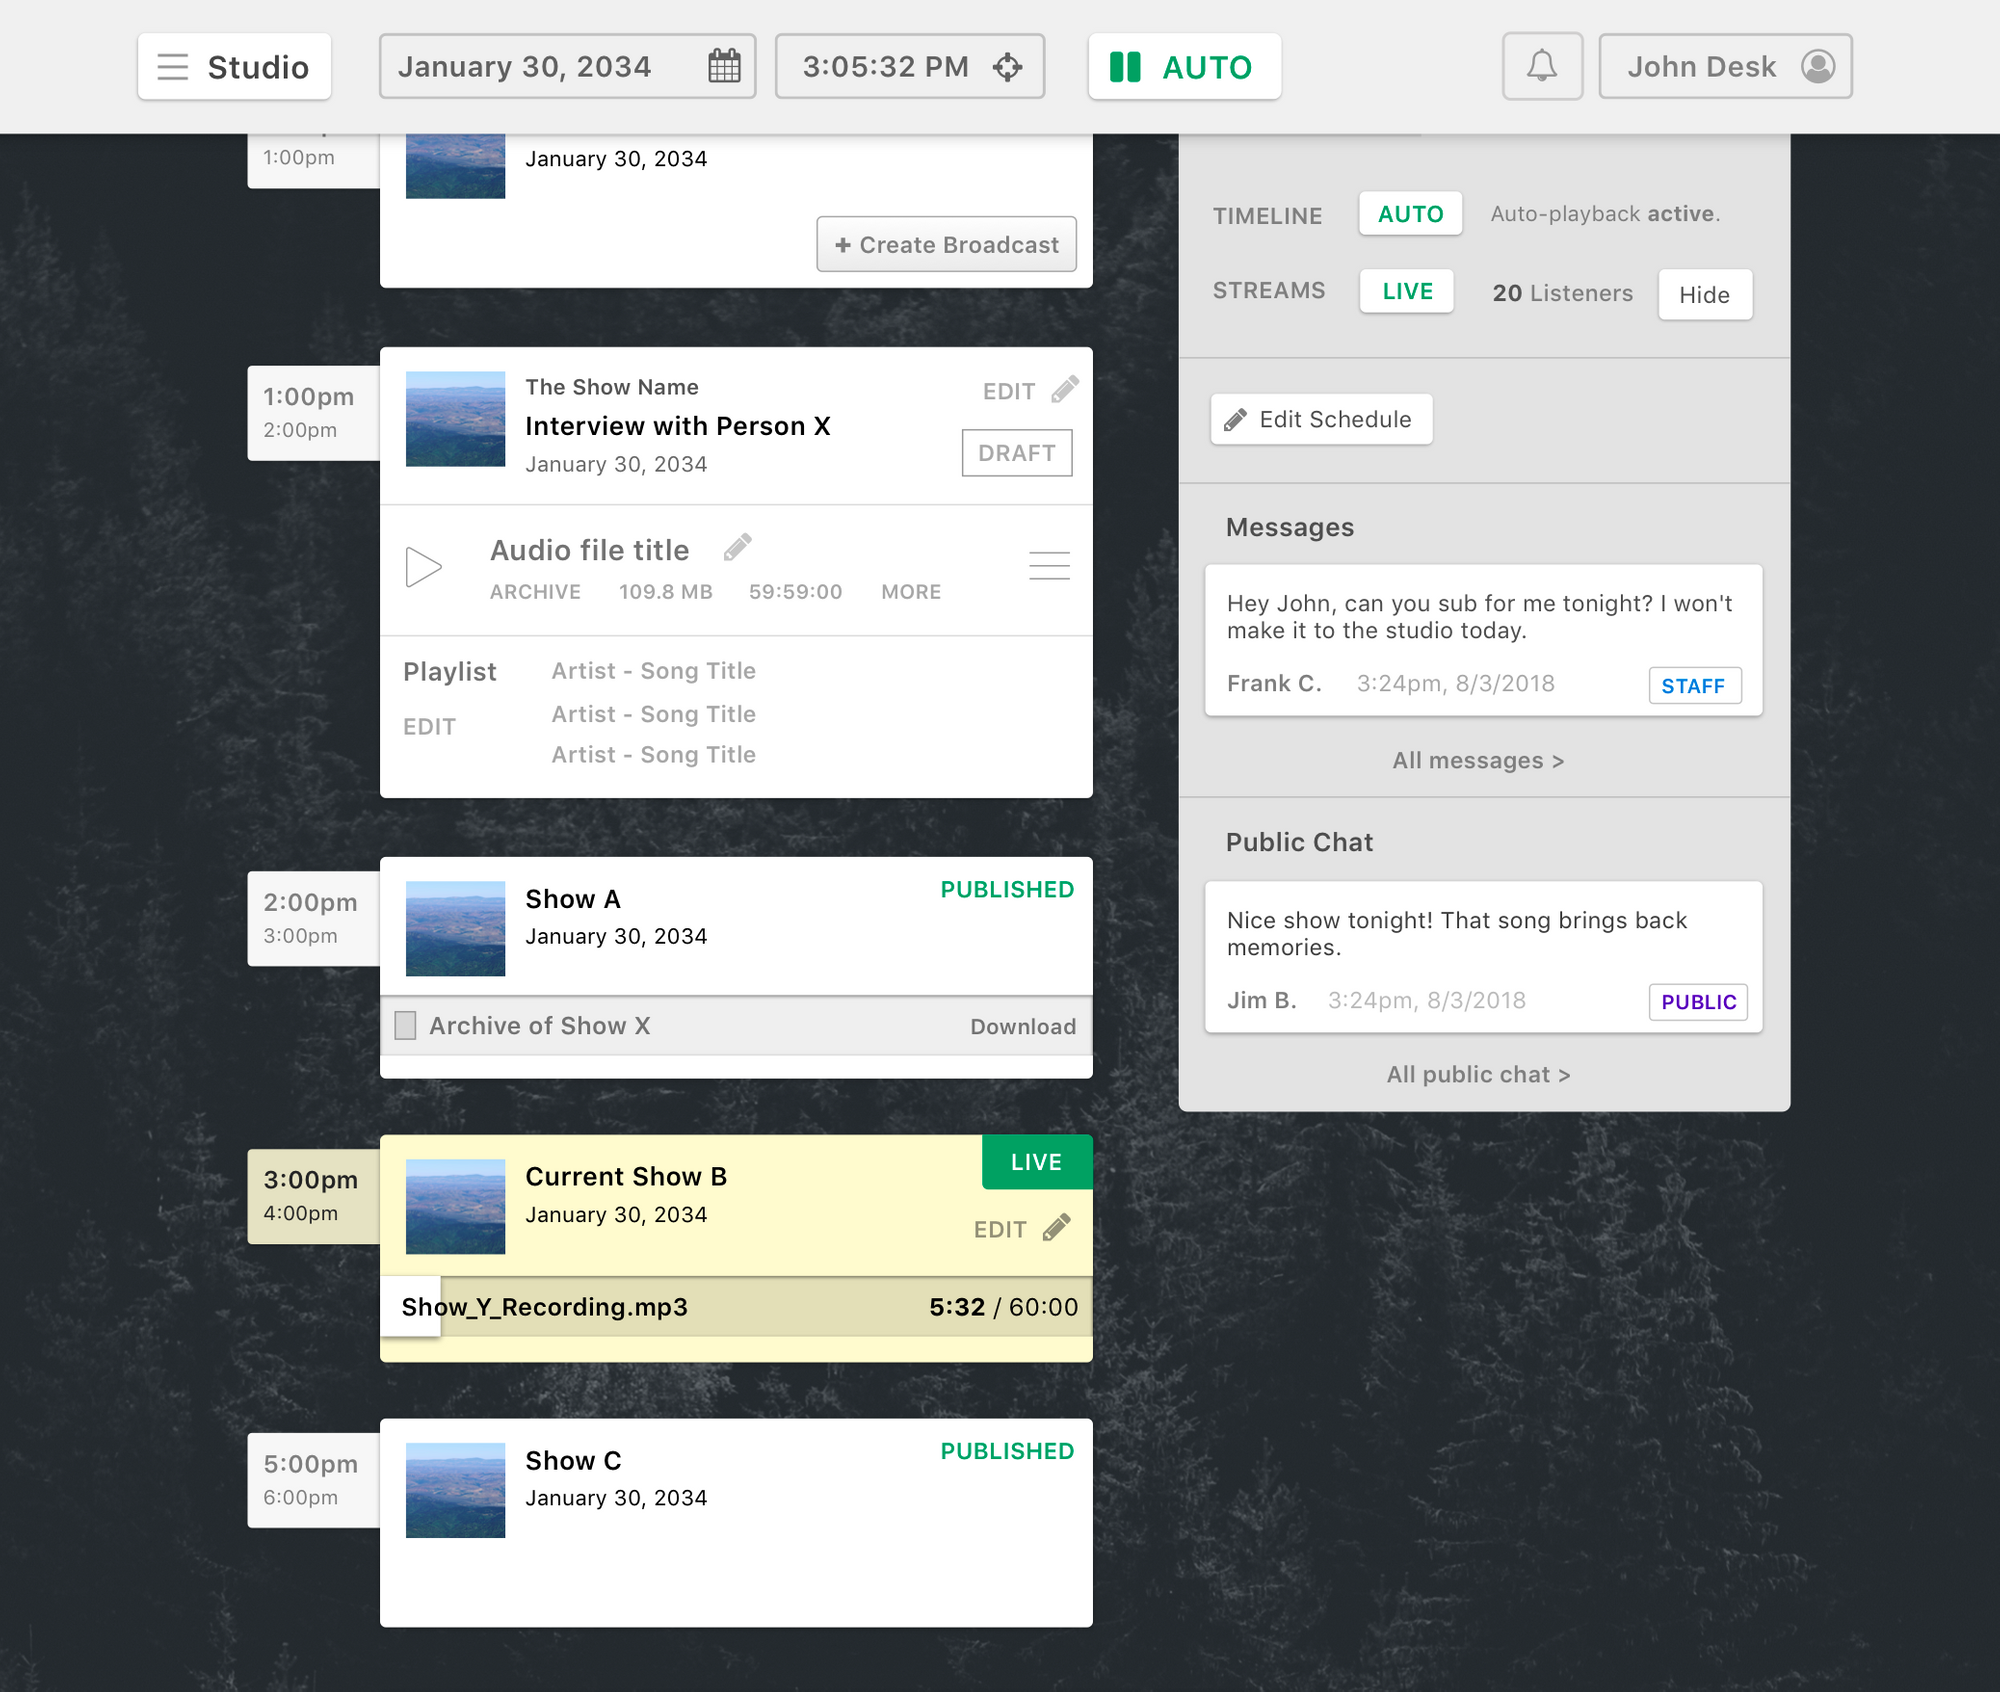
Task: Edit the Playlist
Action: tap(429, 727)
